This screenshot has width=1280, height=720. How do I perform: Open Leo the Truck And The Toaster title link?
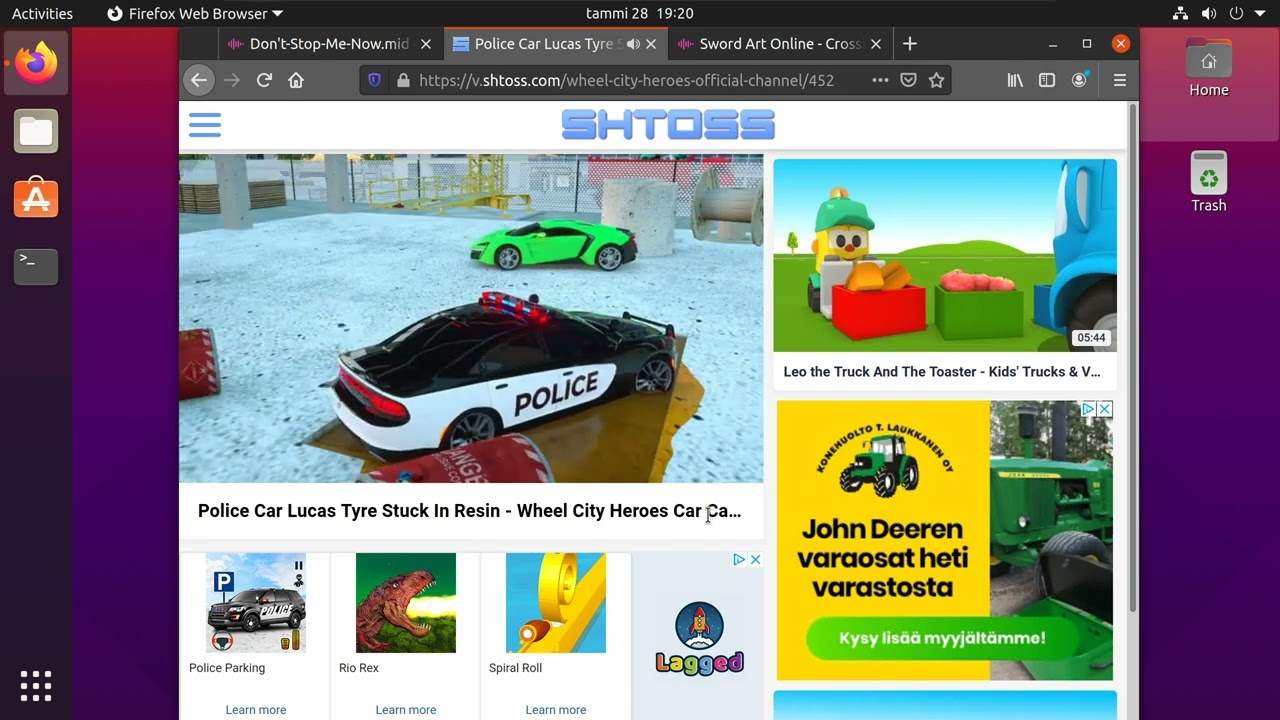pyautogui.click(x=942, y=372)
